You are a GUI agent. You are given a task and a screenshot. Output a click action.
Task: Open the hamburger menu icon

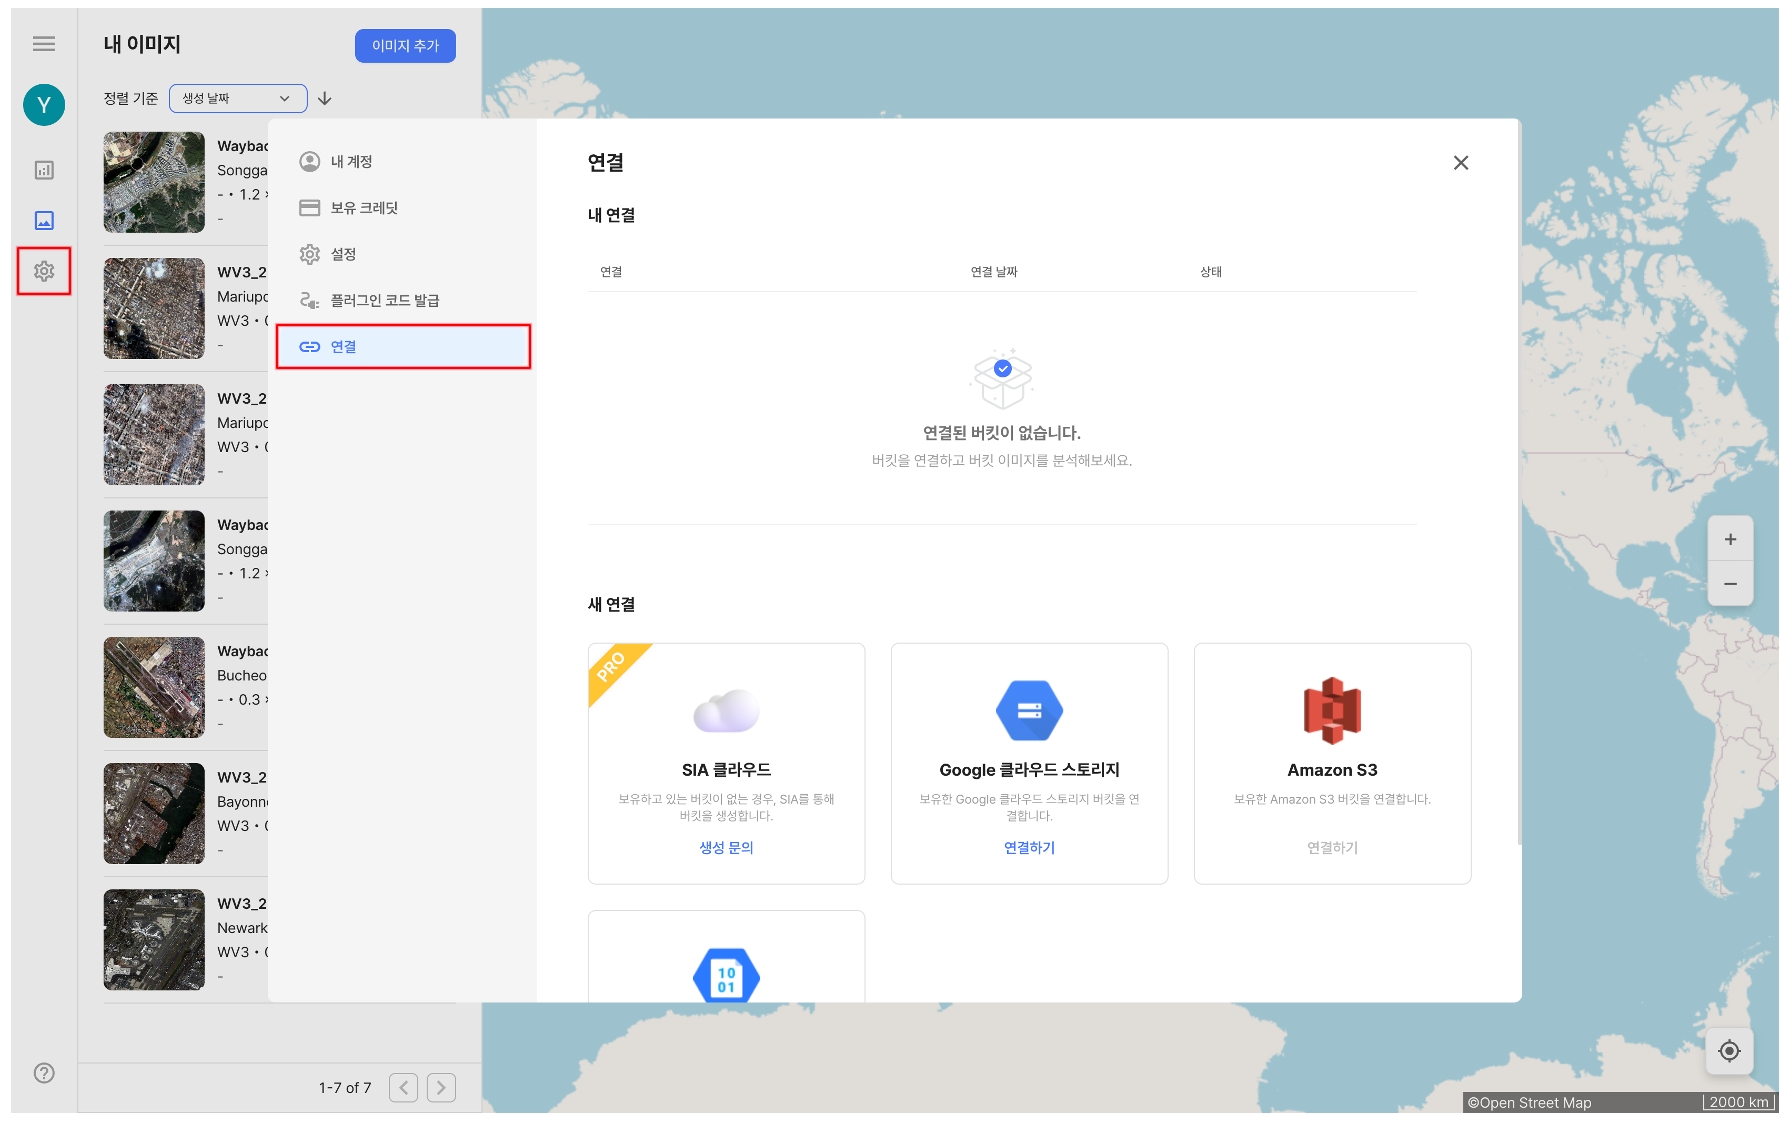point(44,44)
